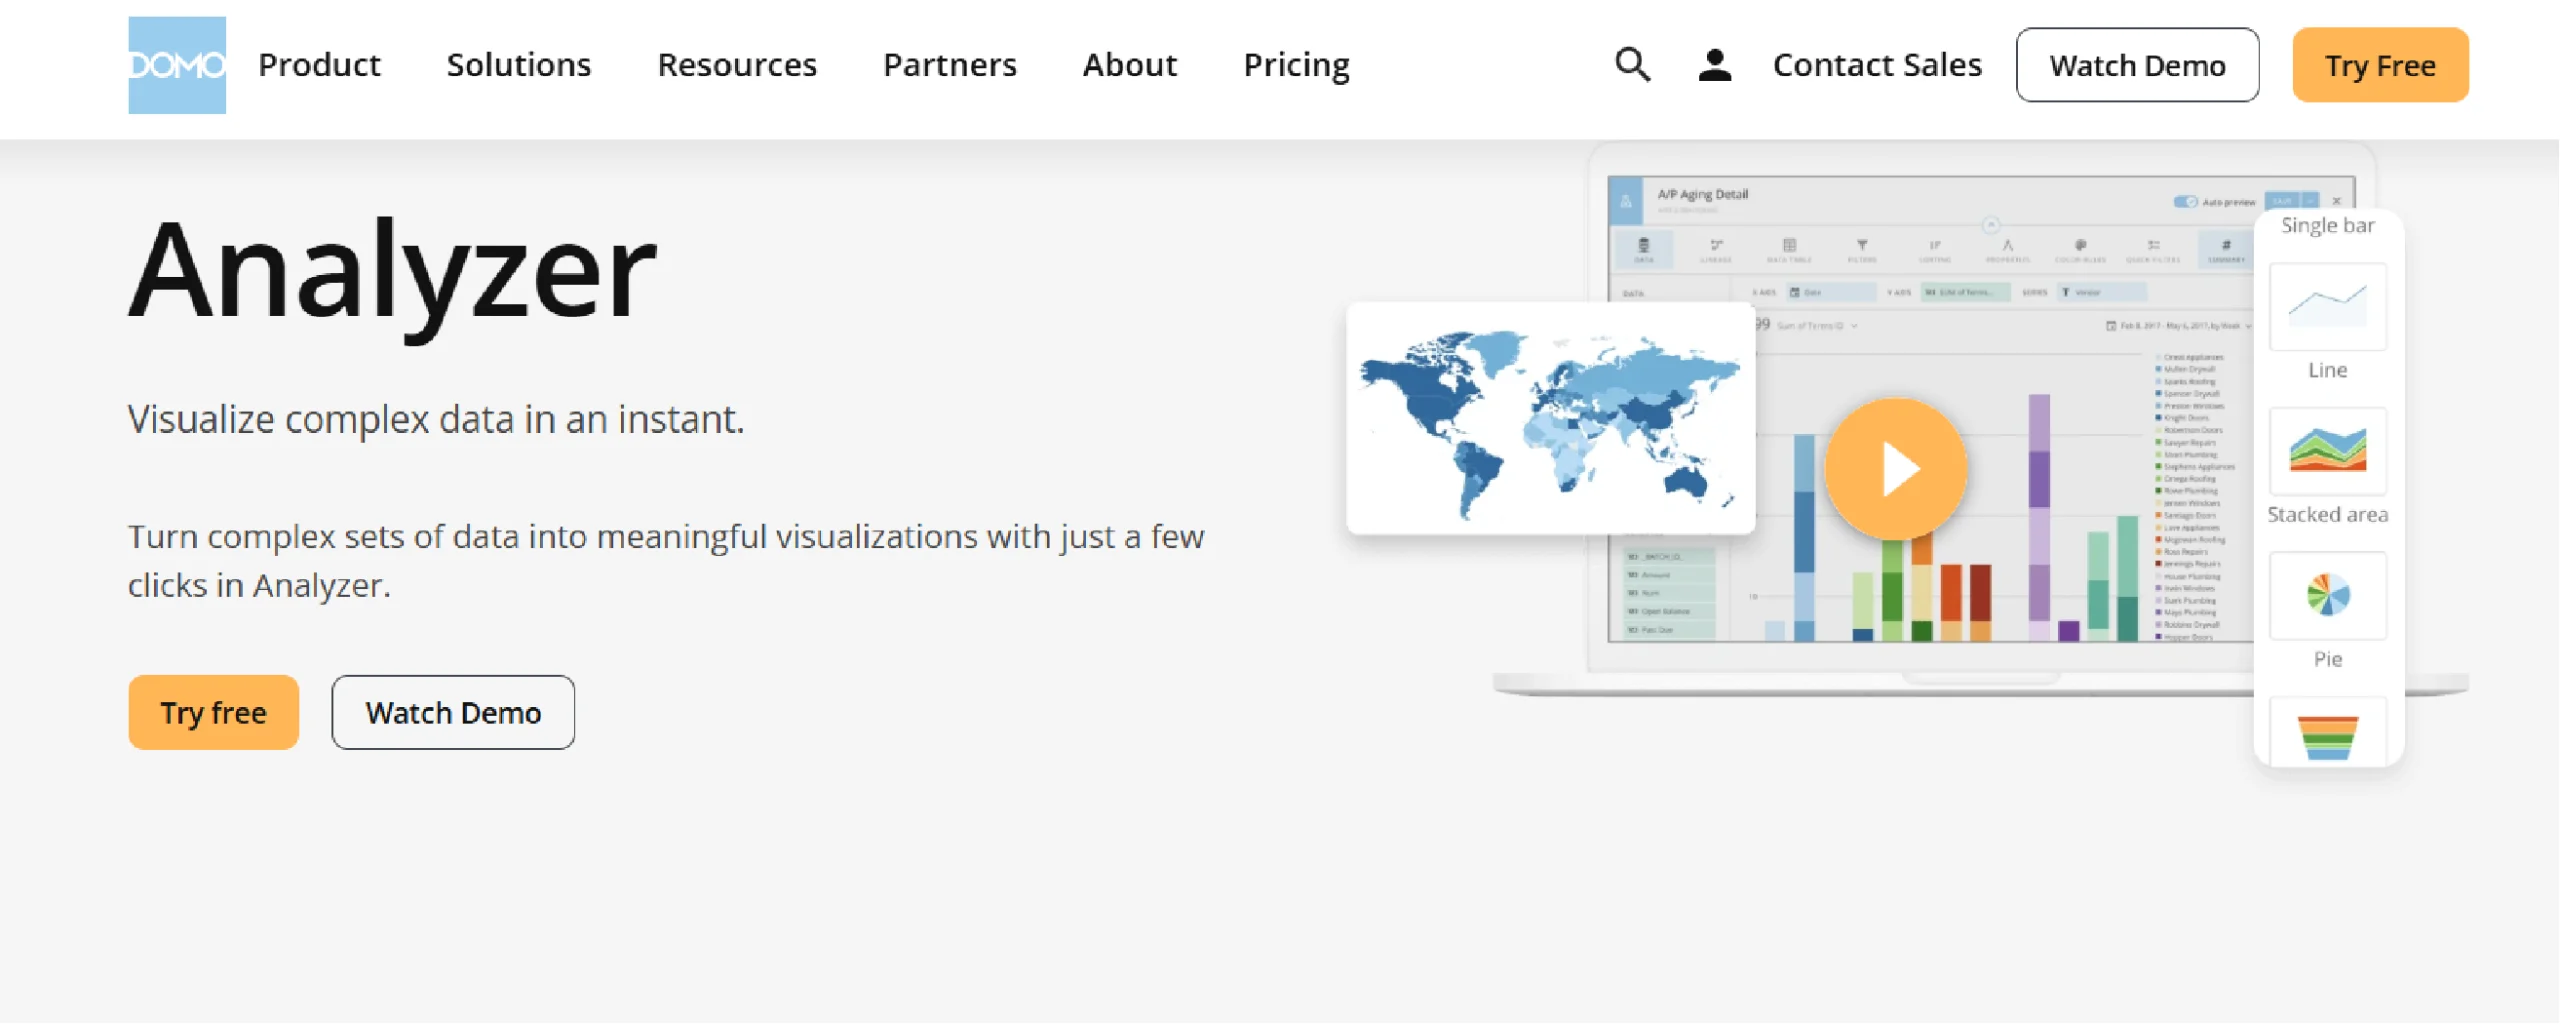Open the Data Table icon in the toolbar
Screen dimensions: 2560x1024
[x=1789, y=245]
